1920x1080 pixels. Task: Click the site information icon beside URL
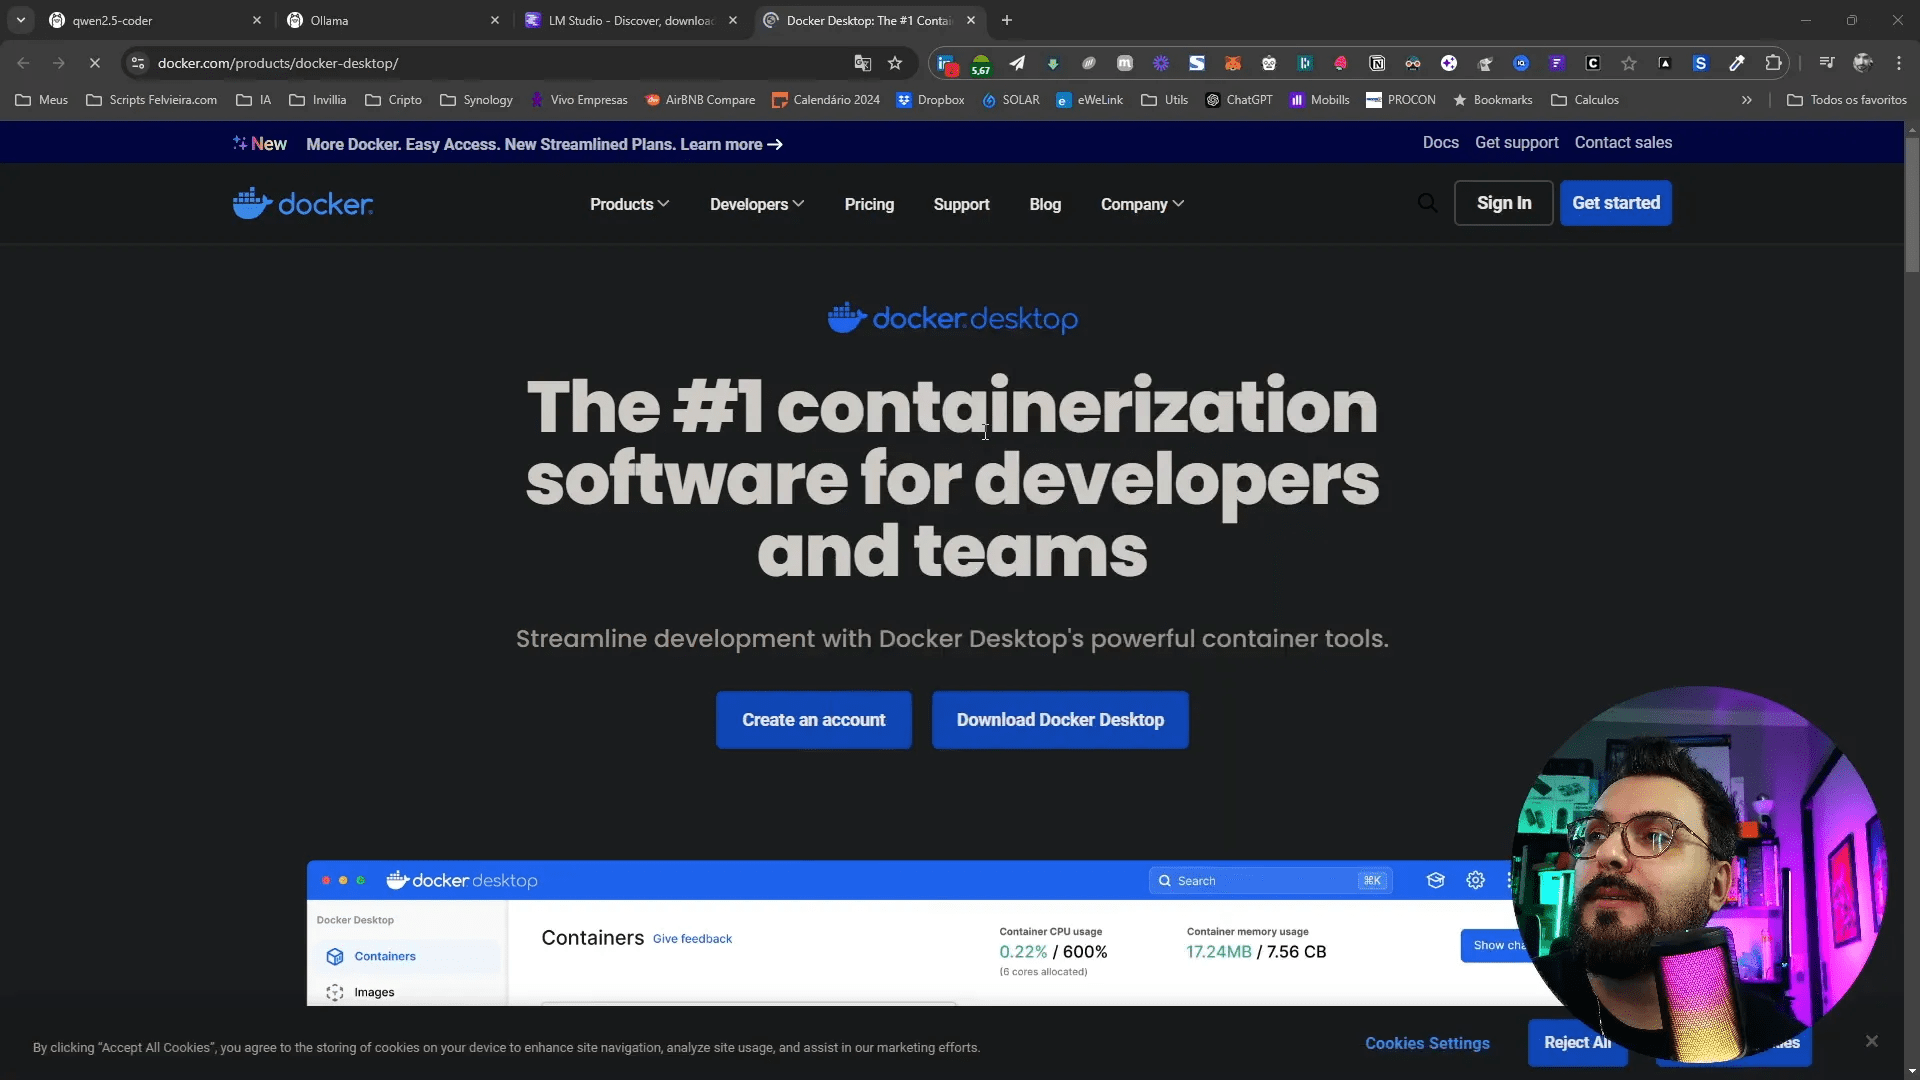138,63
